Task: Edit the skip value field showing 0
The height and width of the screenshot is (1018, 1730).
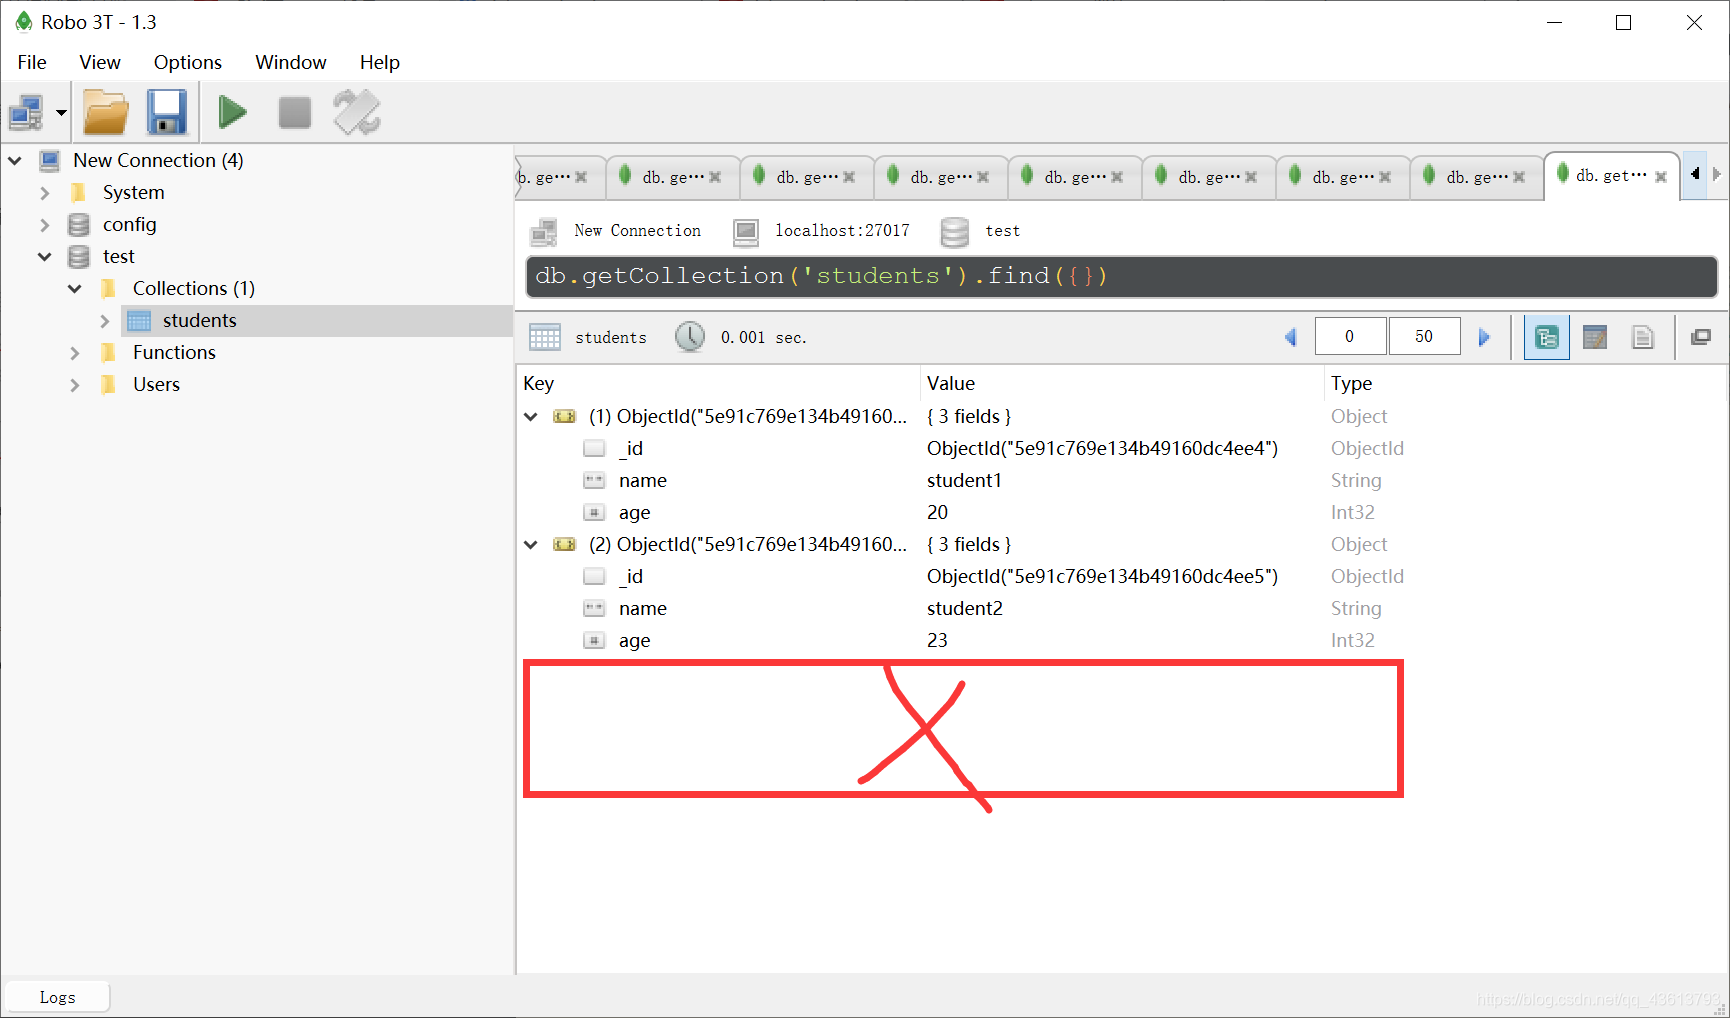Action: pos(1350,336)
